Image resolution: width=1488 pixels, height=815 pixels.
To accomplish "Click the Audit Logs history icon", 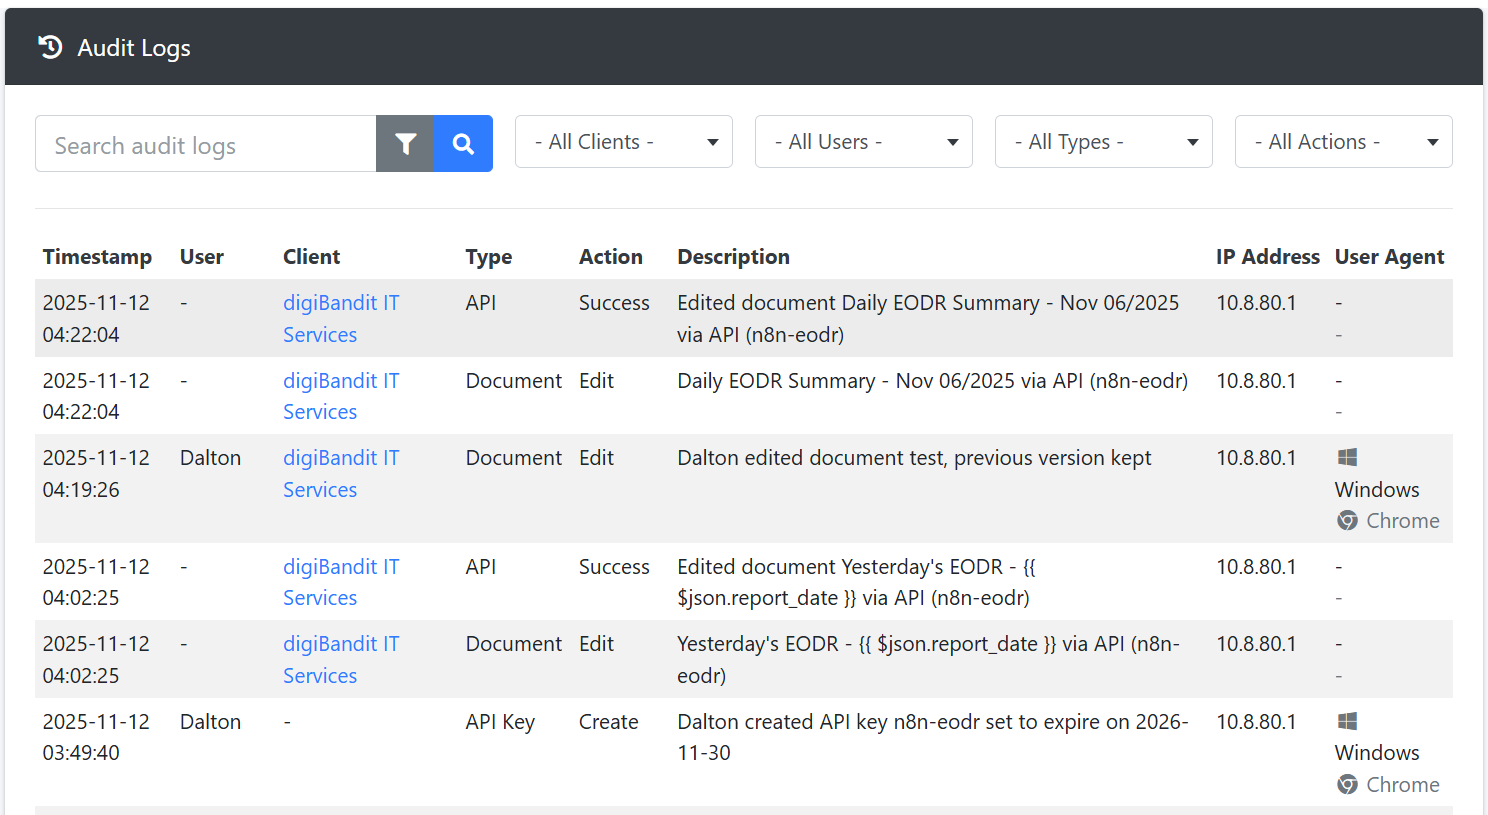I will 50,47.
